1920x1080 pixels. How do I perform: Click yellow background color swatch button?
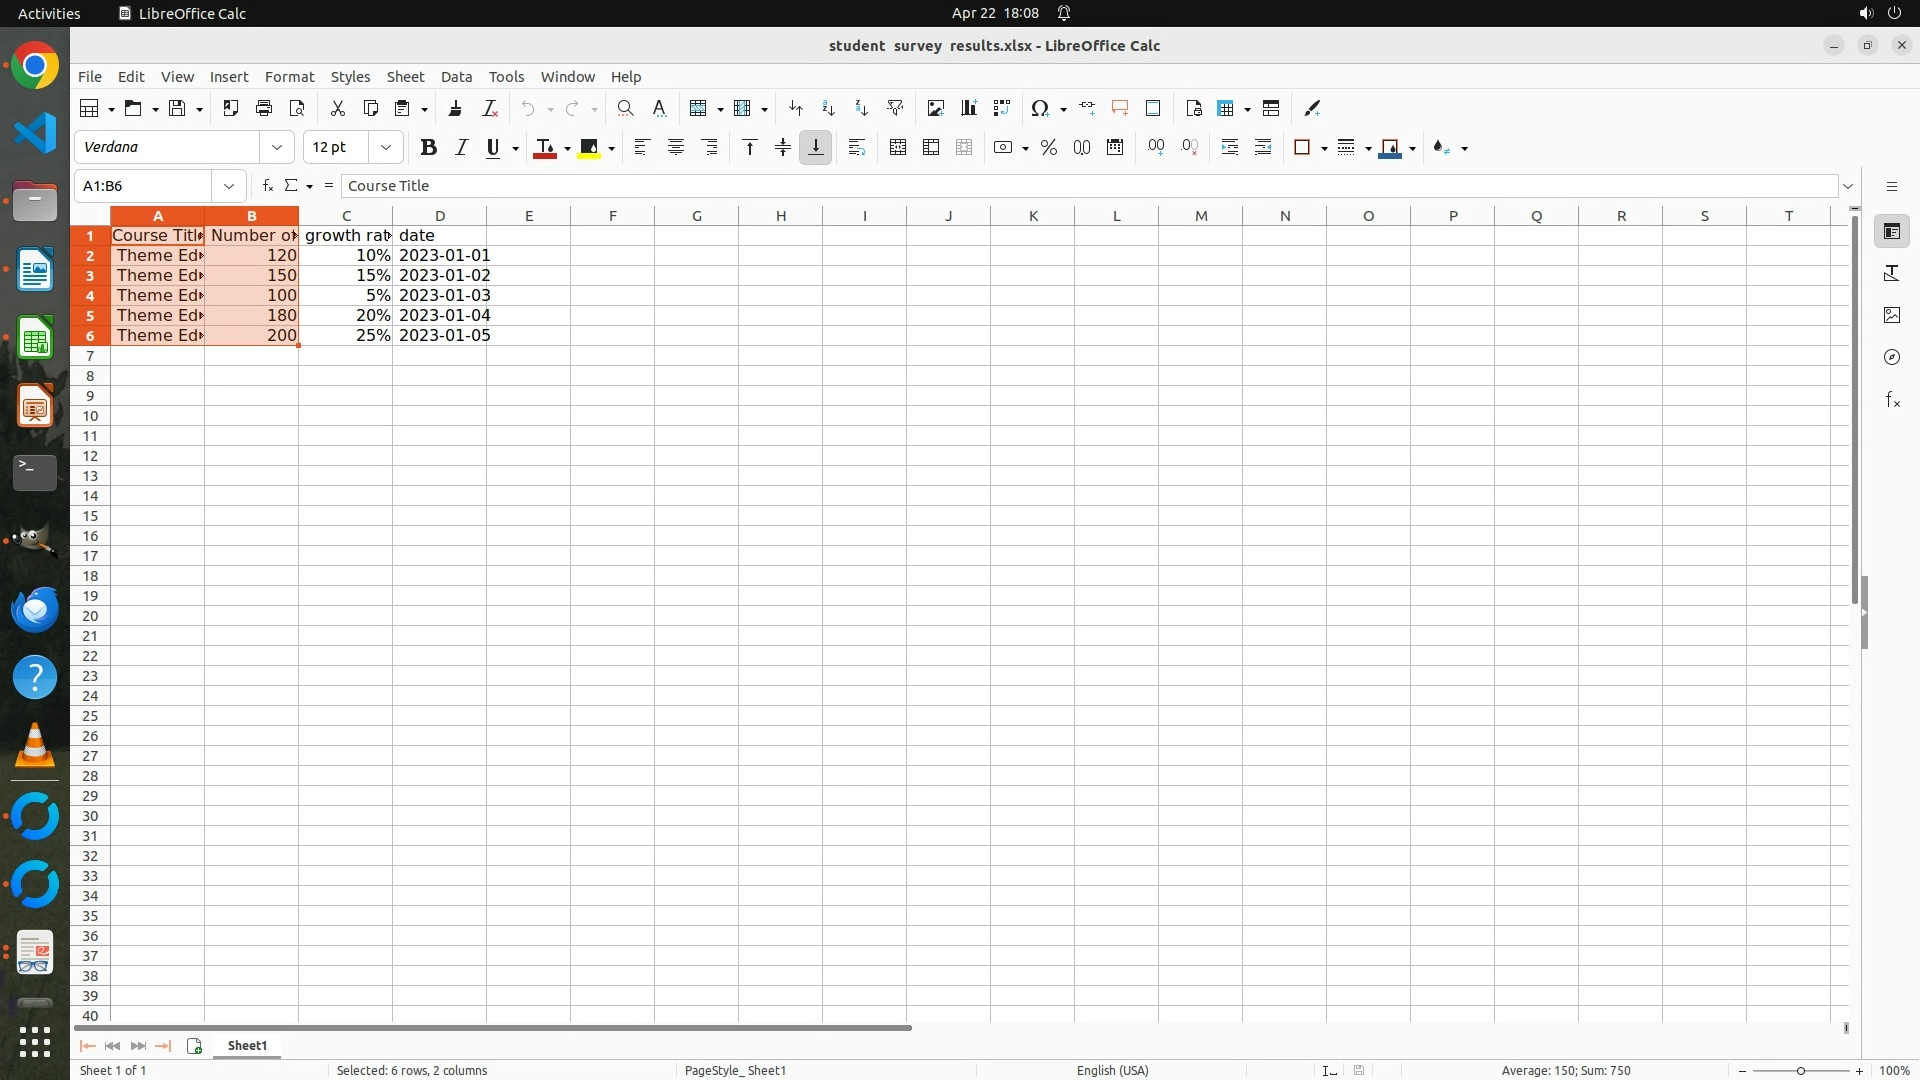click(x=589, y=148)
